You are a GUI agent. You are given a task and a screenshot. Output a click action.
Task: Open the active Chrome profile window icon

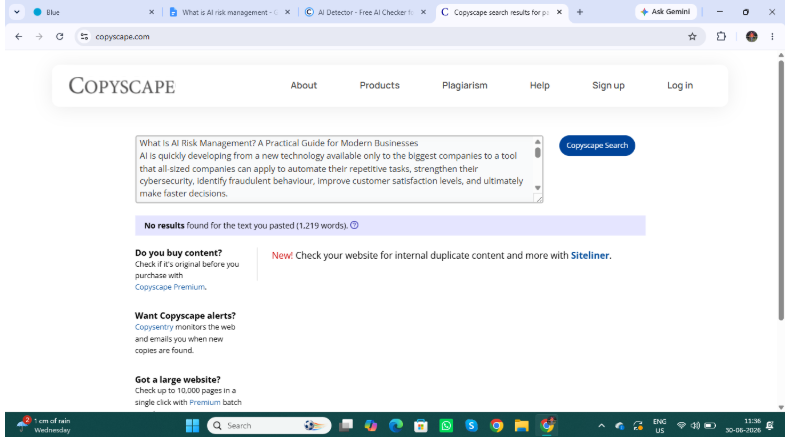click(547, 425)
